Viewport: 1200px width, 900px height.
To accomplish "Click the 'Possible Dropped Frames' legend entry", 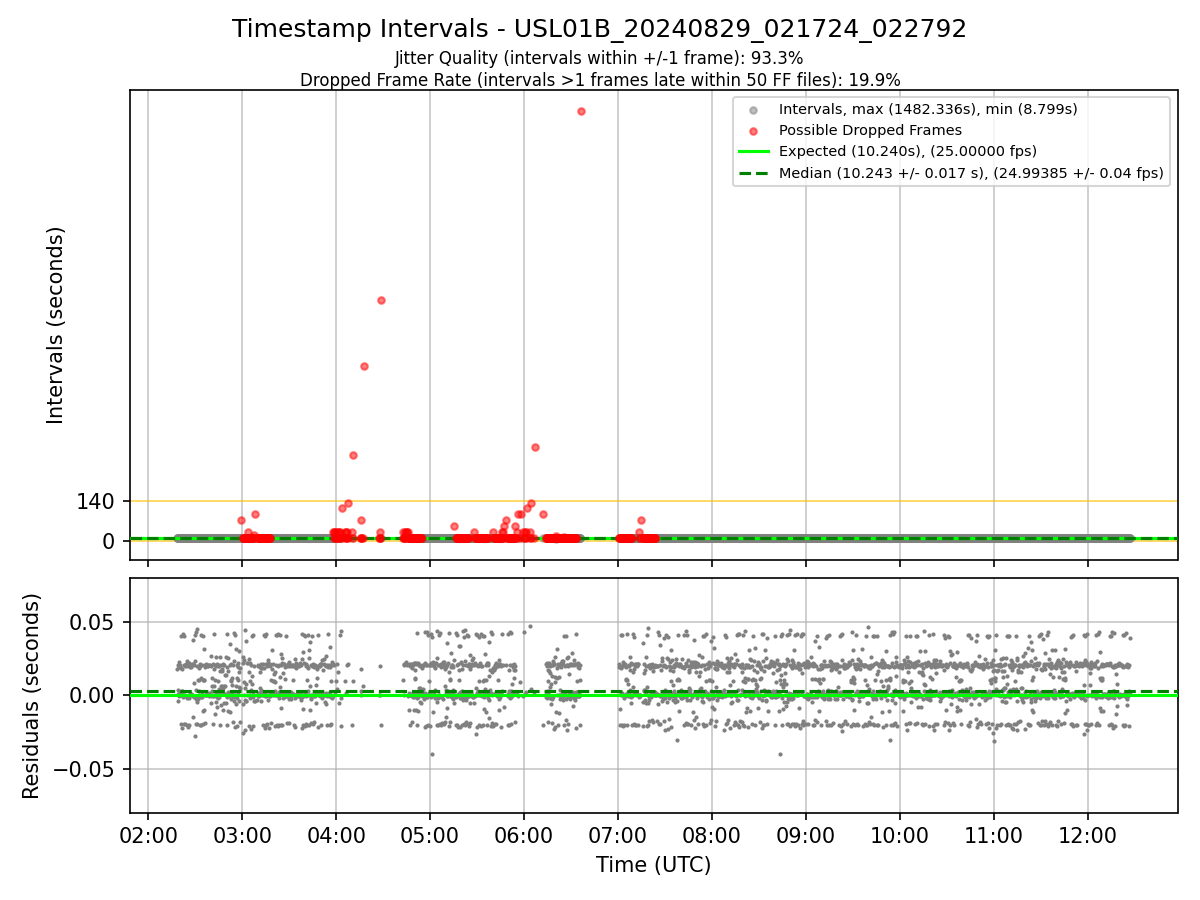I will (x=870, y=130).
